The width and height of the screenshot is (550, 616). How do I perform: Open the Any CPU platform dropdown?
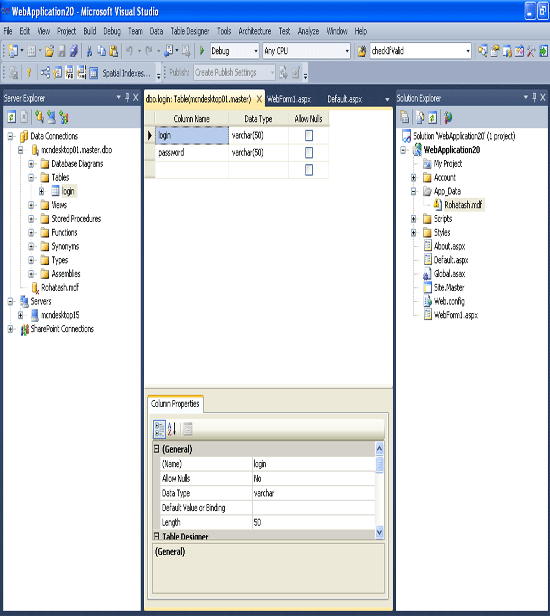click(347, 51)
